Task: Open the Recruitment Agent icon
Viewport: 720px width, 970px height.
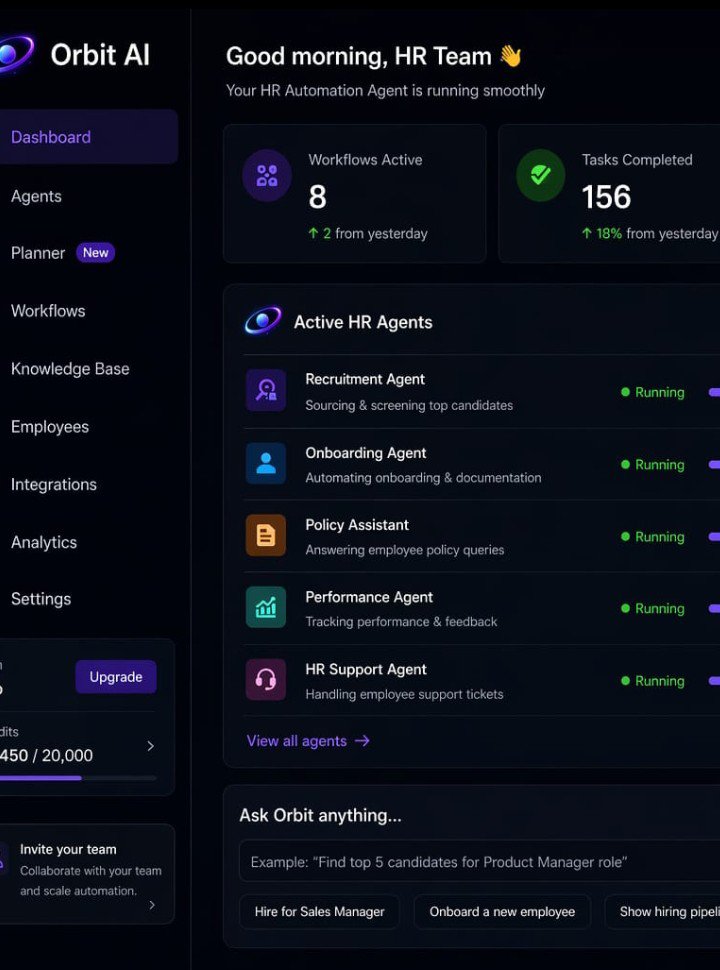Action: click(x=266, y=390)
